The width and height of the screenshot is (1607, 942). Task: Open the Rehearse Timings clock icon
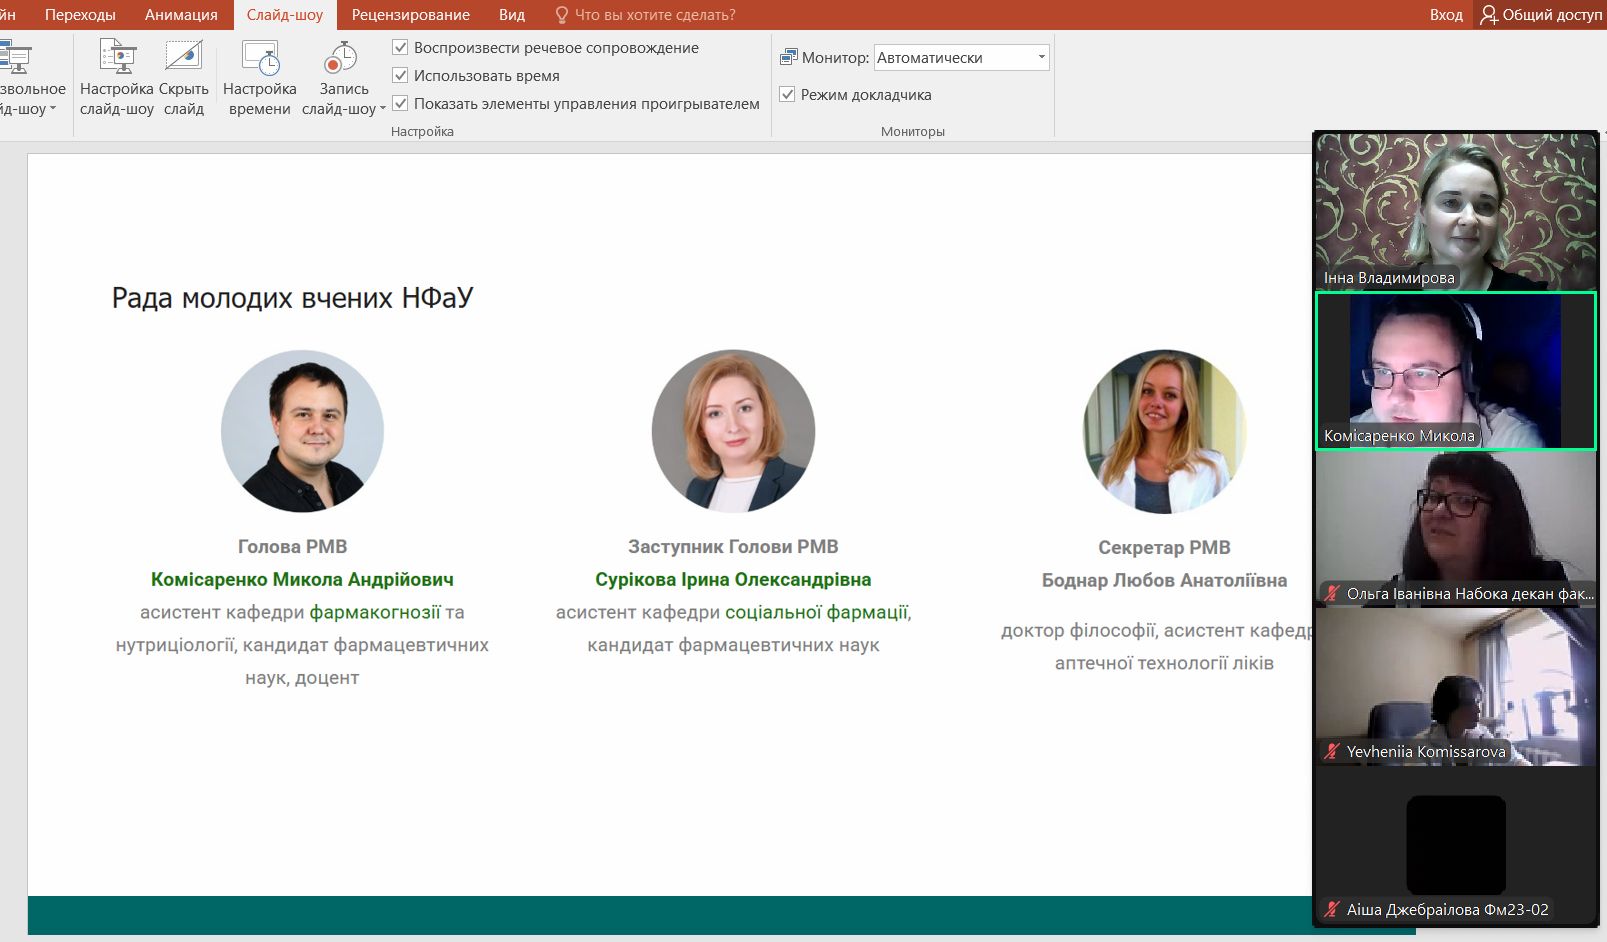(x=260, y=57)
